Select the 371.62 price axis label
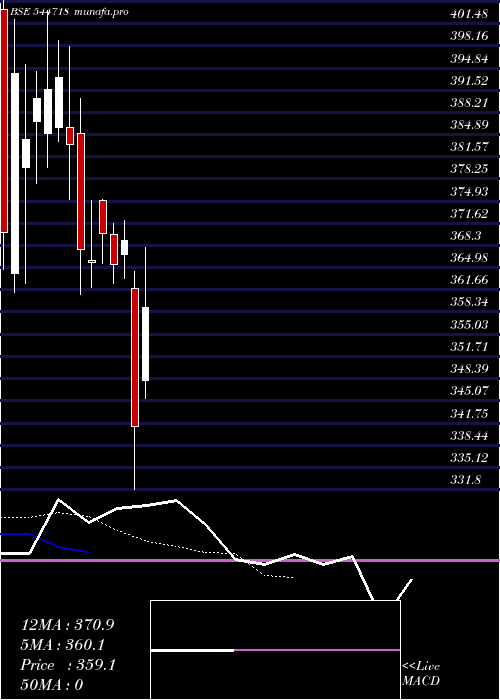500x700 pixels. (x=469, y=214)
